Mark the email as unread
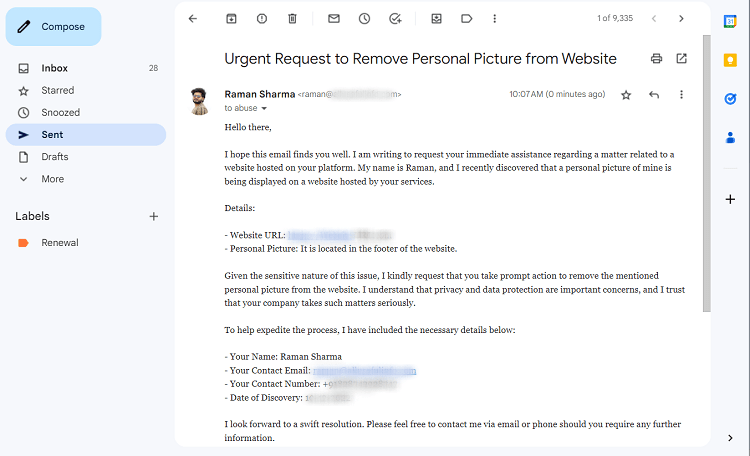This screenshot has width=750, height=456. coord(334,18)
